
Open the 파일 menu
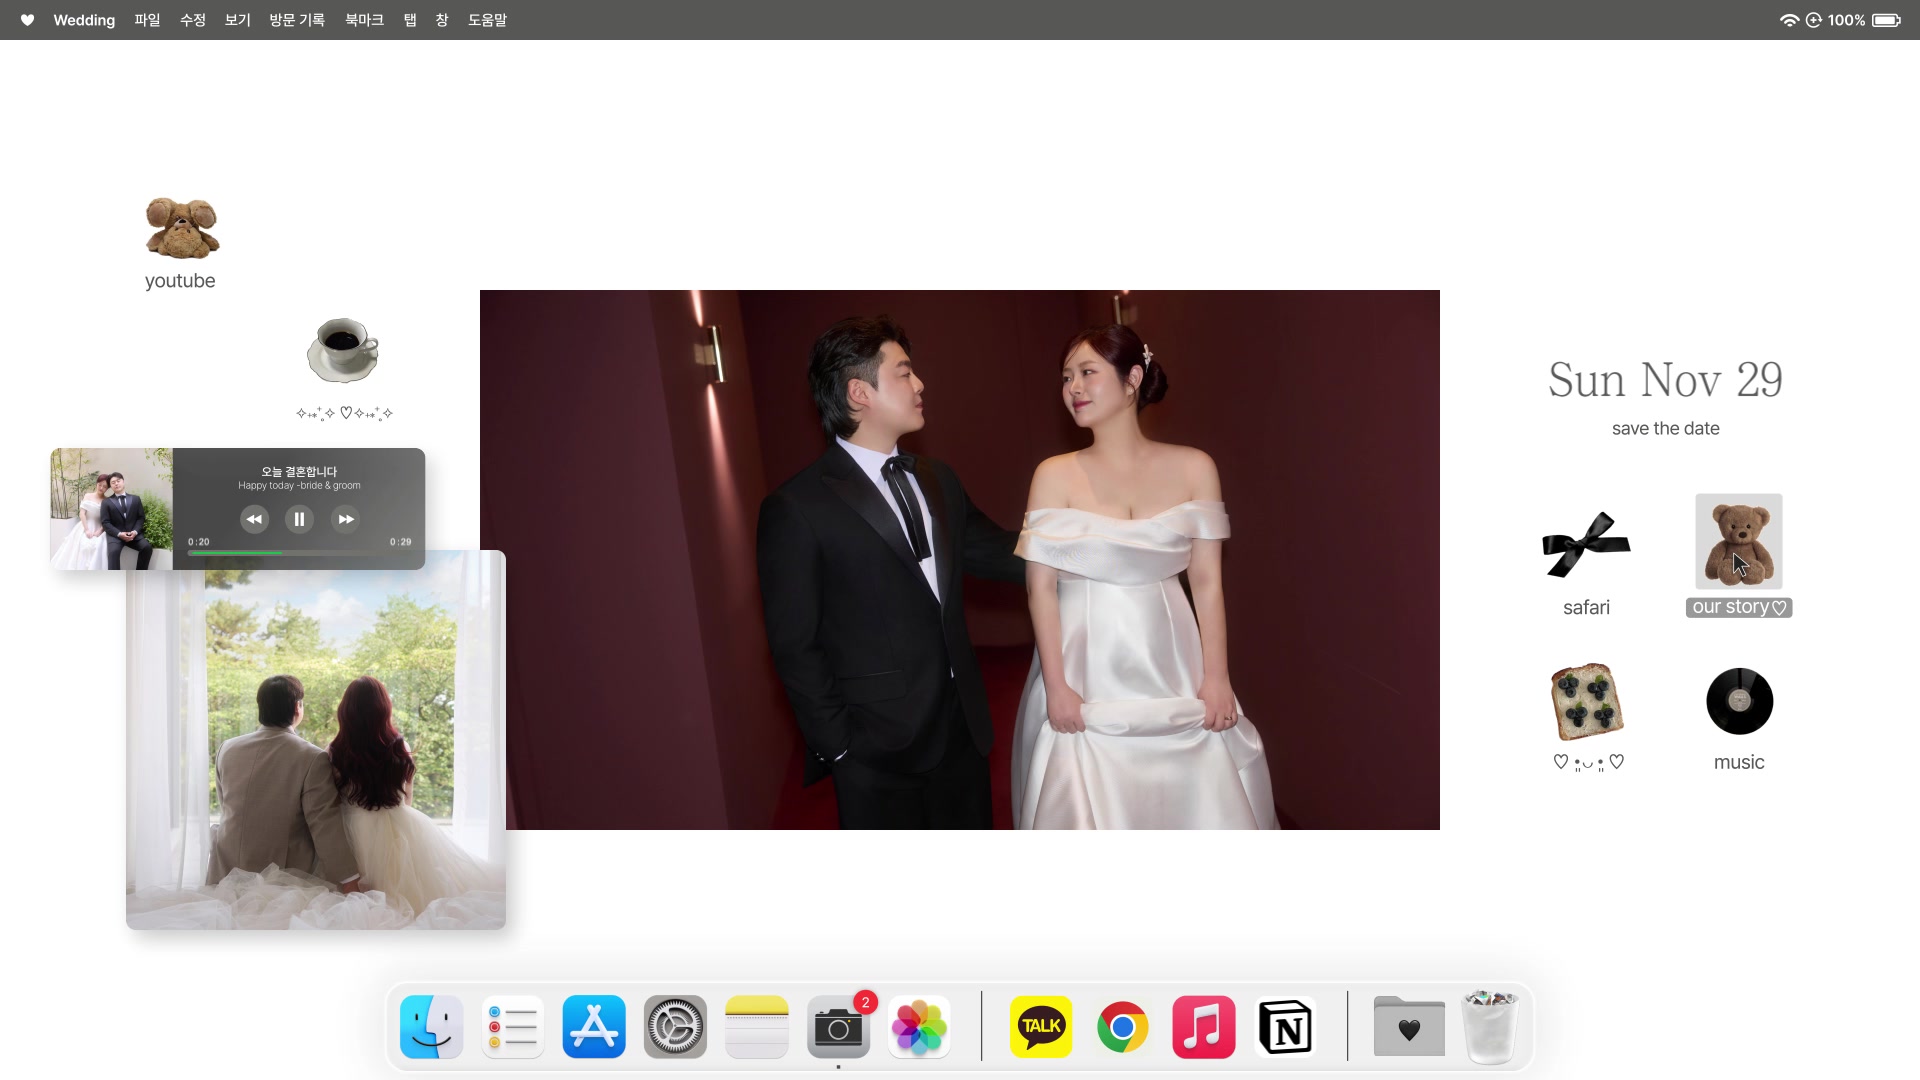coord(147,20)
